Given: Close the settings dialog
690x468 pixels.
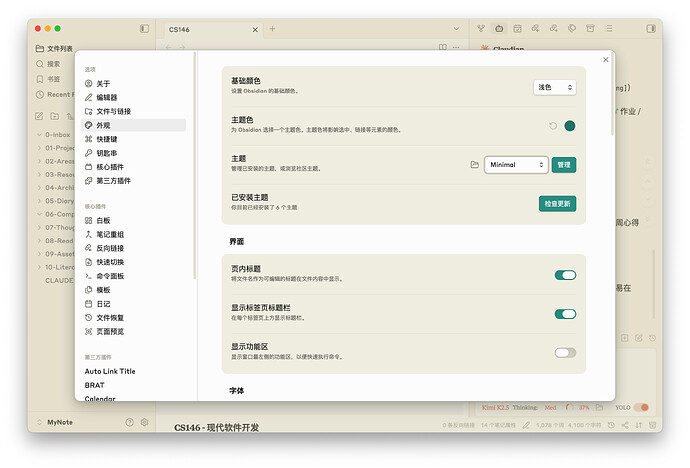Looking at the screenshot, I should coord(606,59).
